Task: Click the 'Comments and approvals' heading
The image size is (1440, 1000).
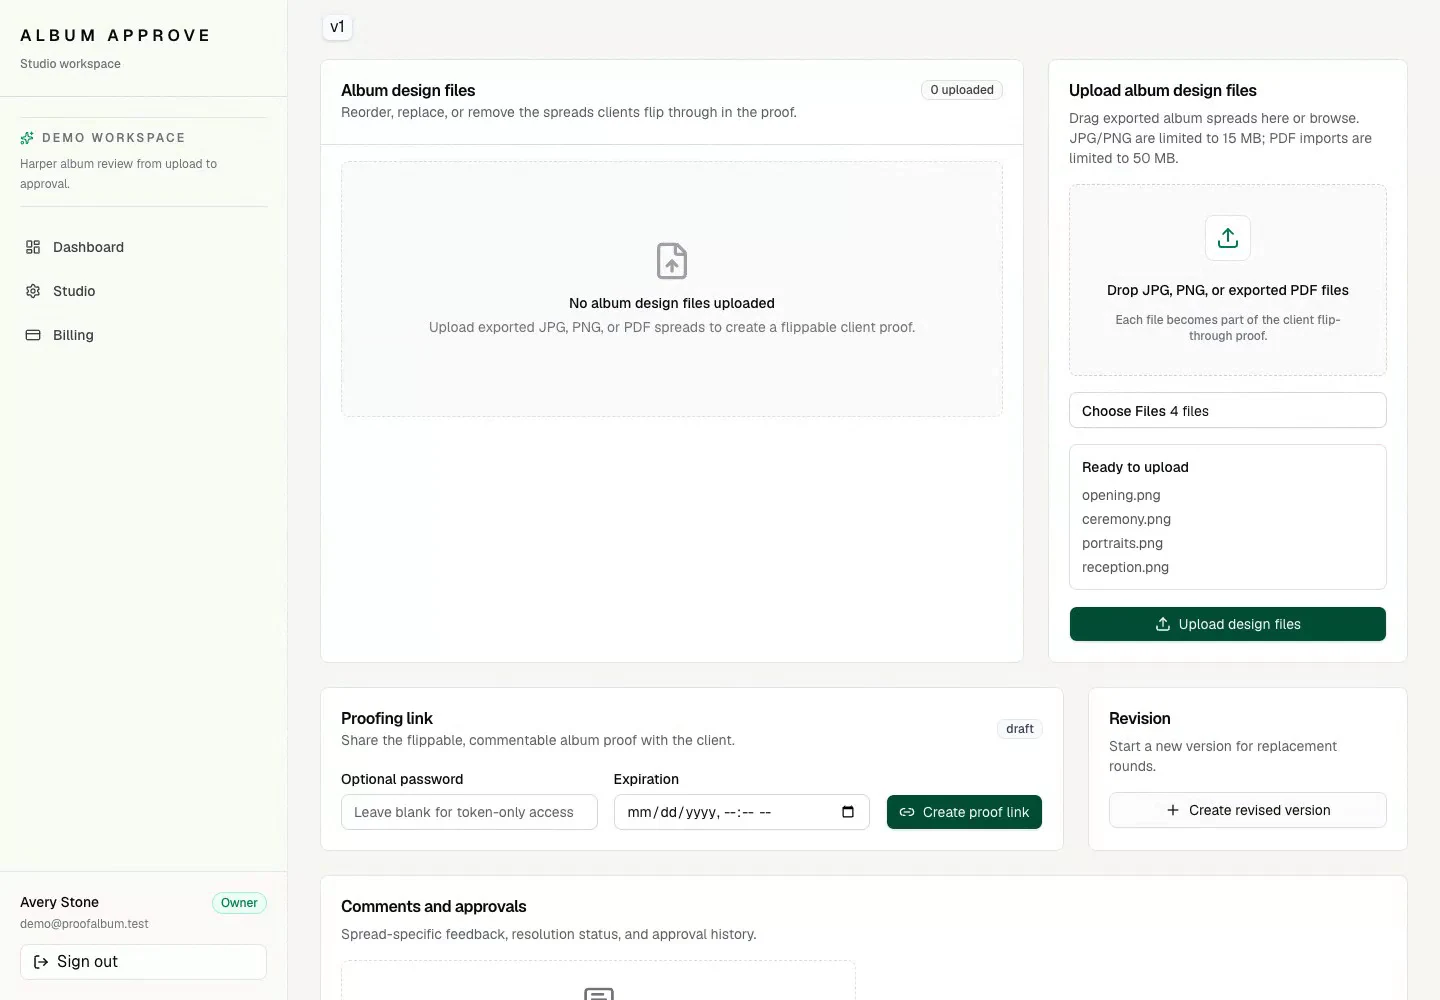Action: click(433, 906)
